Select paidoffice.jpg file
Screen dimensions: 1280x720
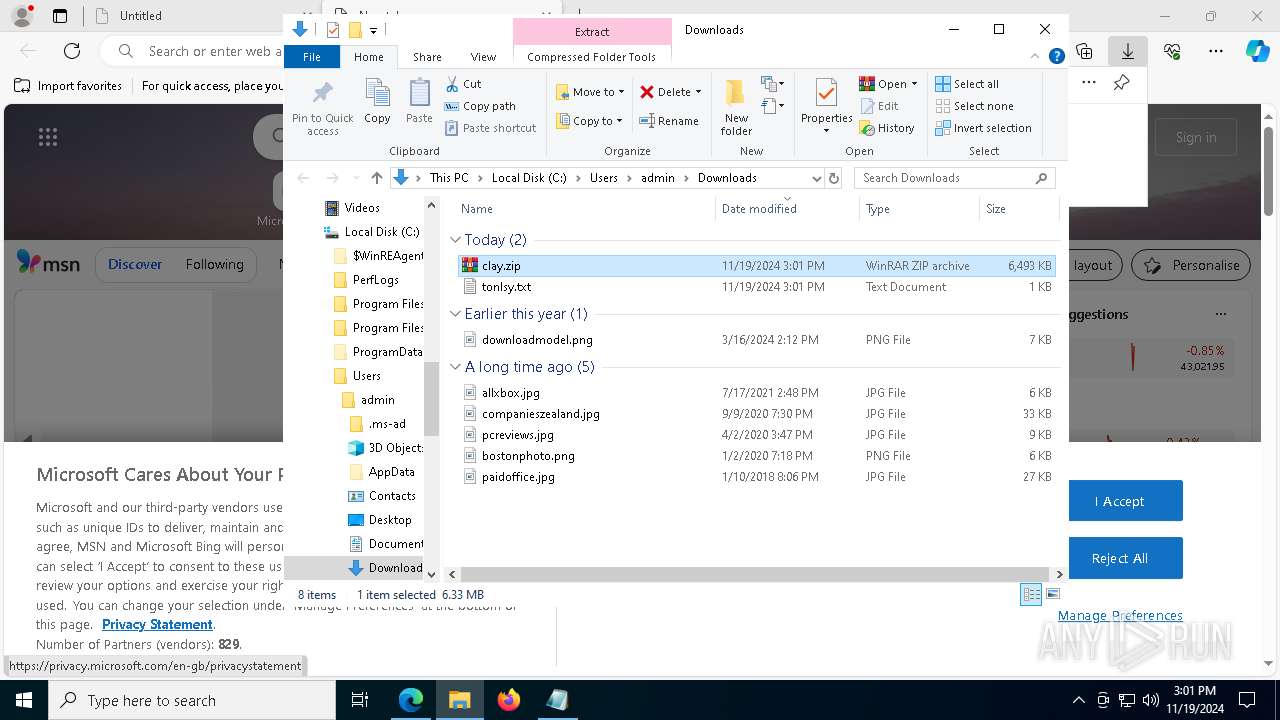(756, 477)
